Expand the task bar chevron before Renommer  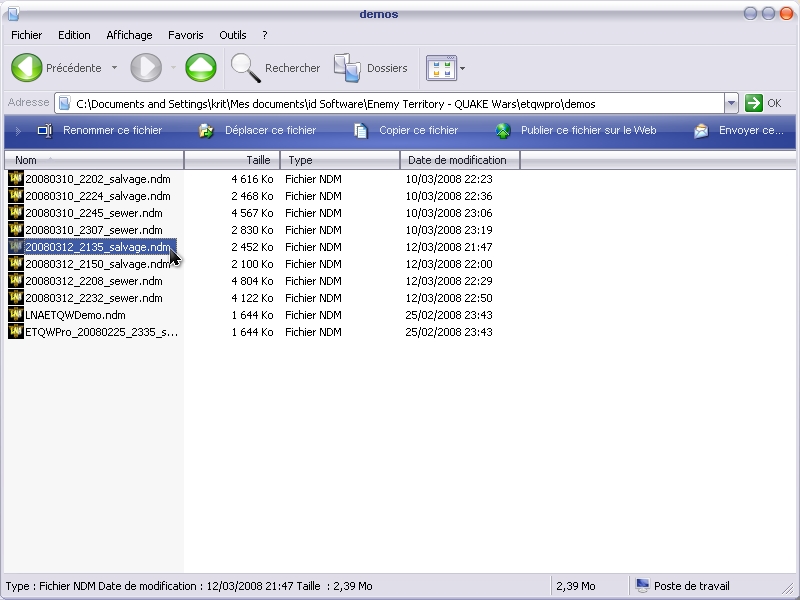pos(18,131)
